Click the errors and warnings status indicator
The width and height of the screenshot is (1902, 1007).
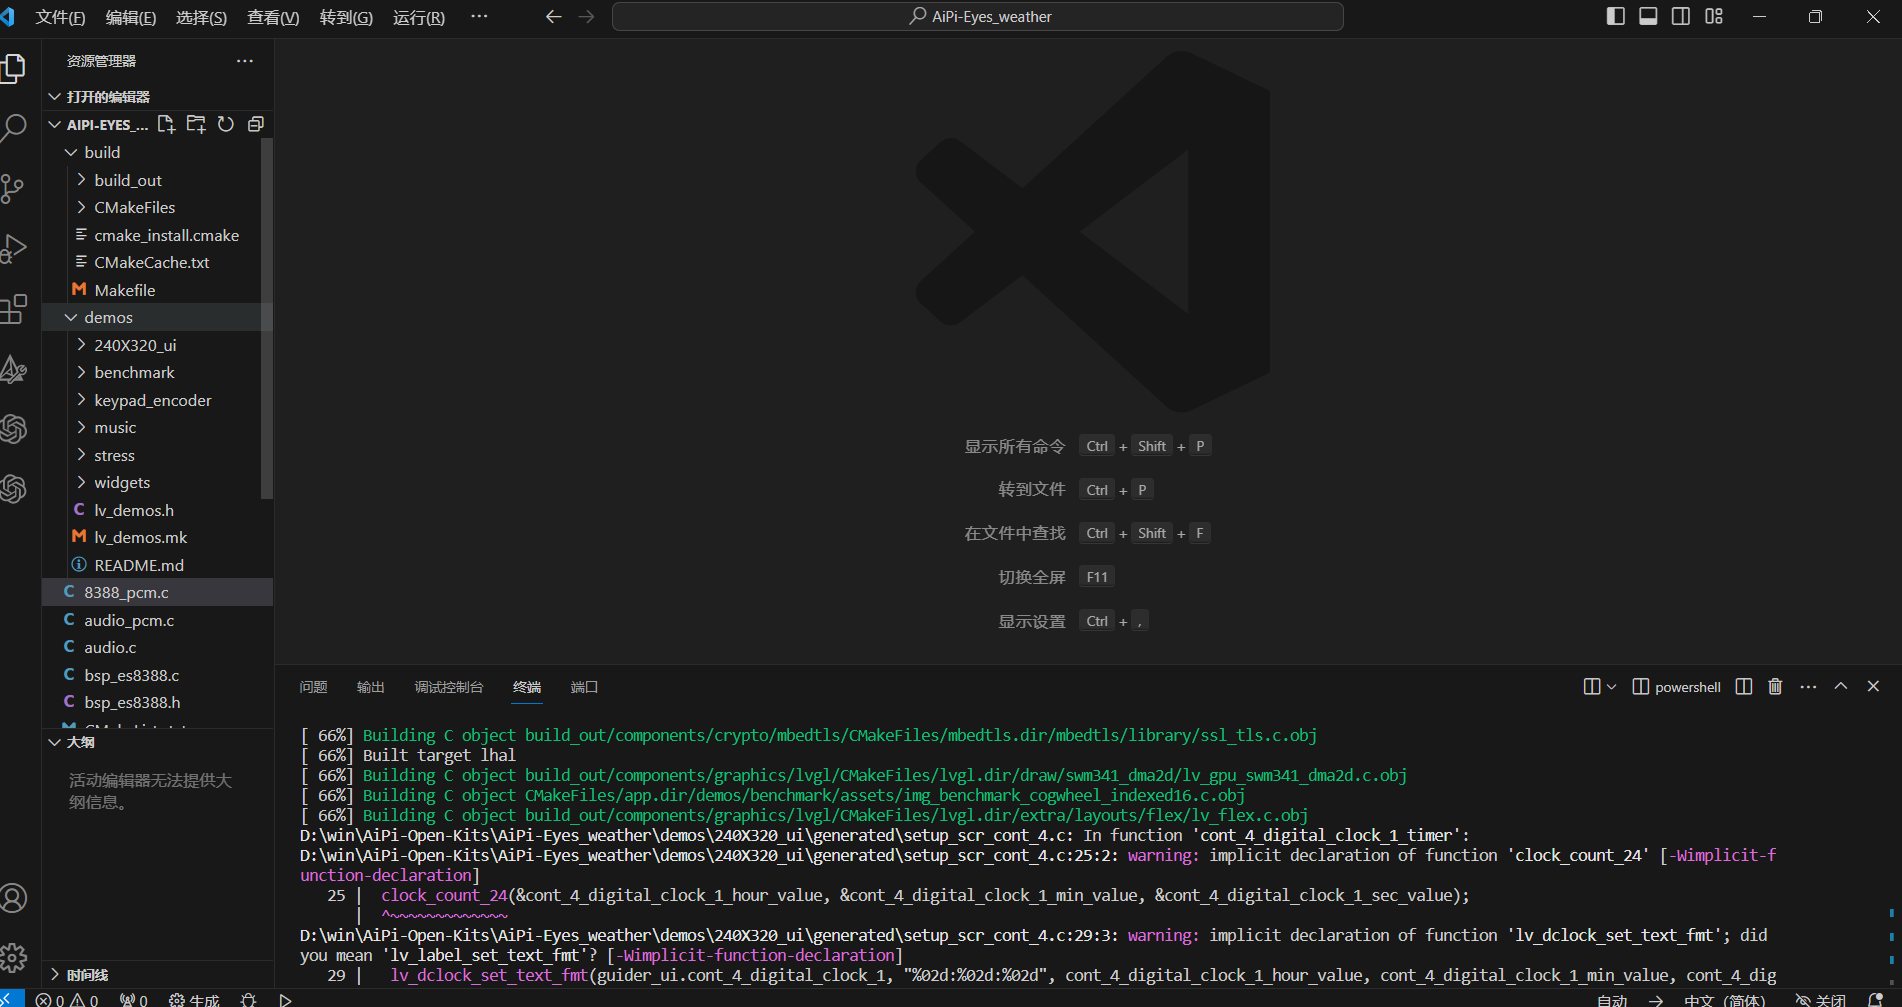(67, 999)
